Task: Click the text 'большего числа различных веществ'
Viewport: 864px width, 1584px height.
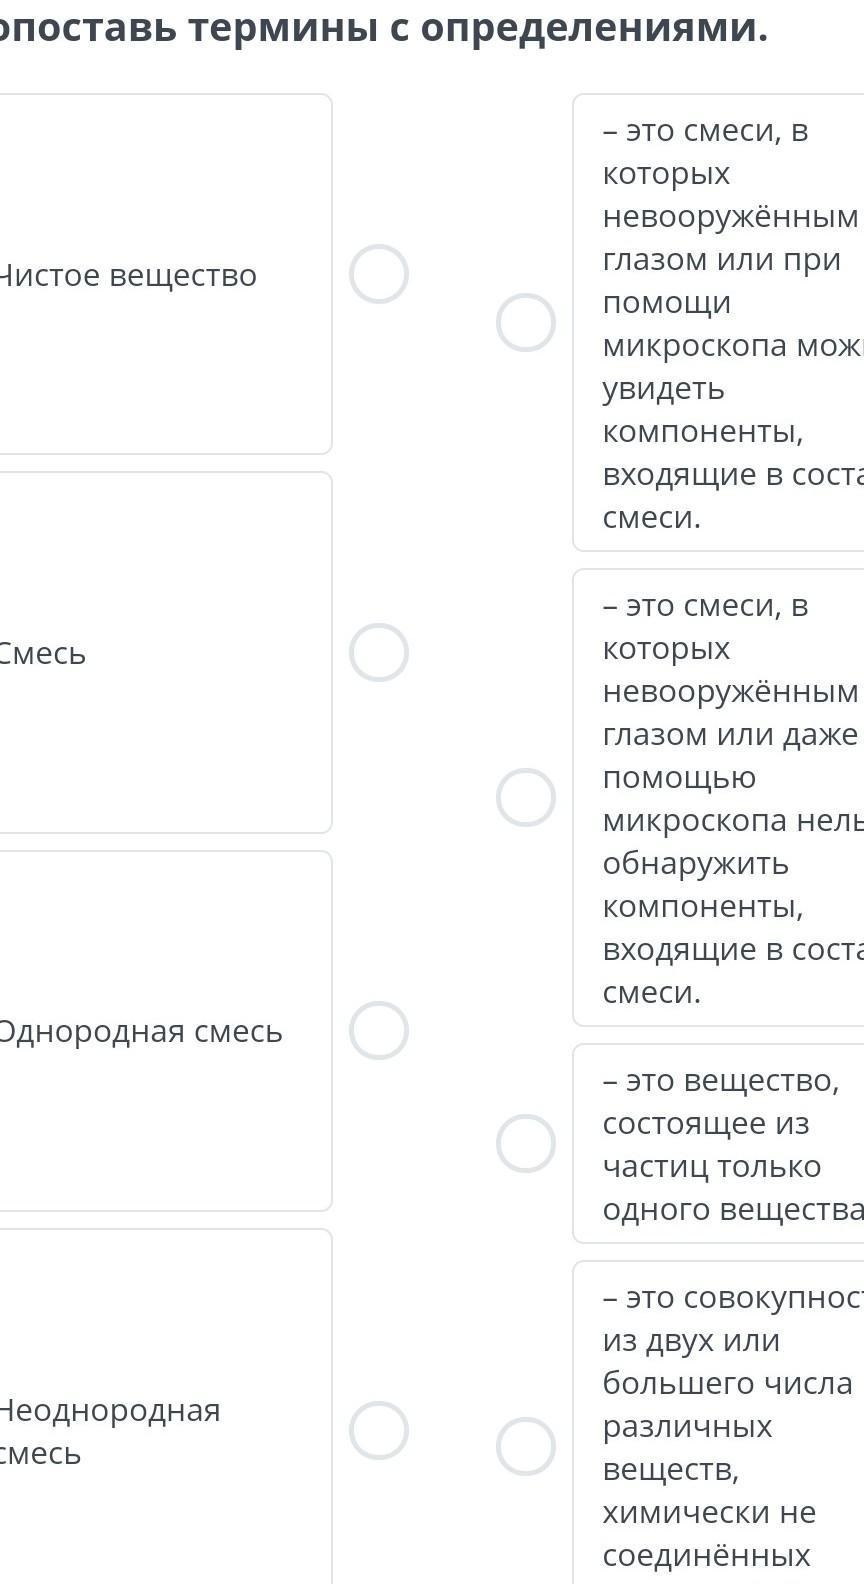Action: (727, 1404)
